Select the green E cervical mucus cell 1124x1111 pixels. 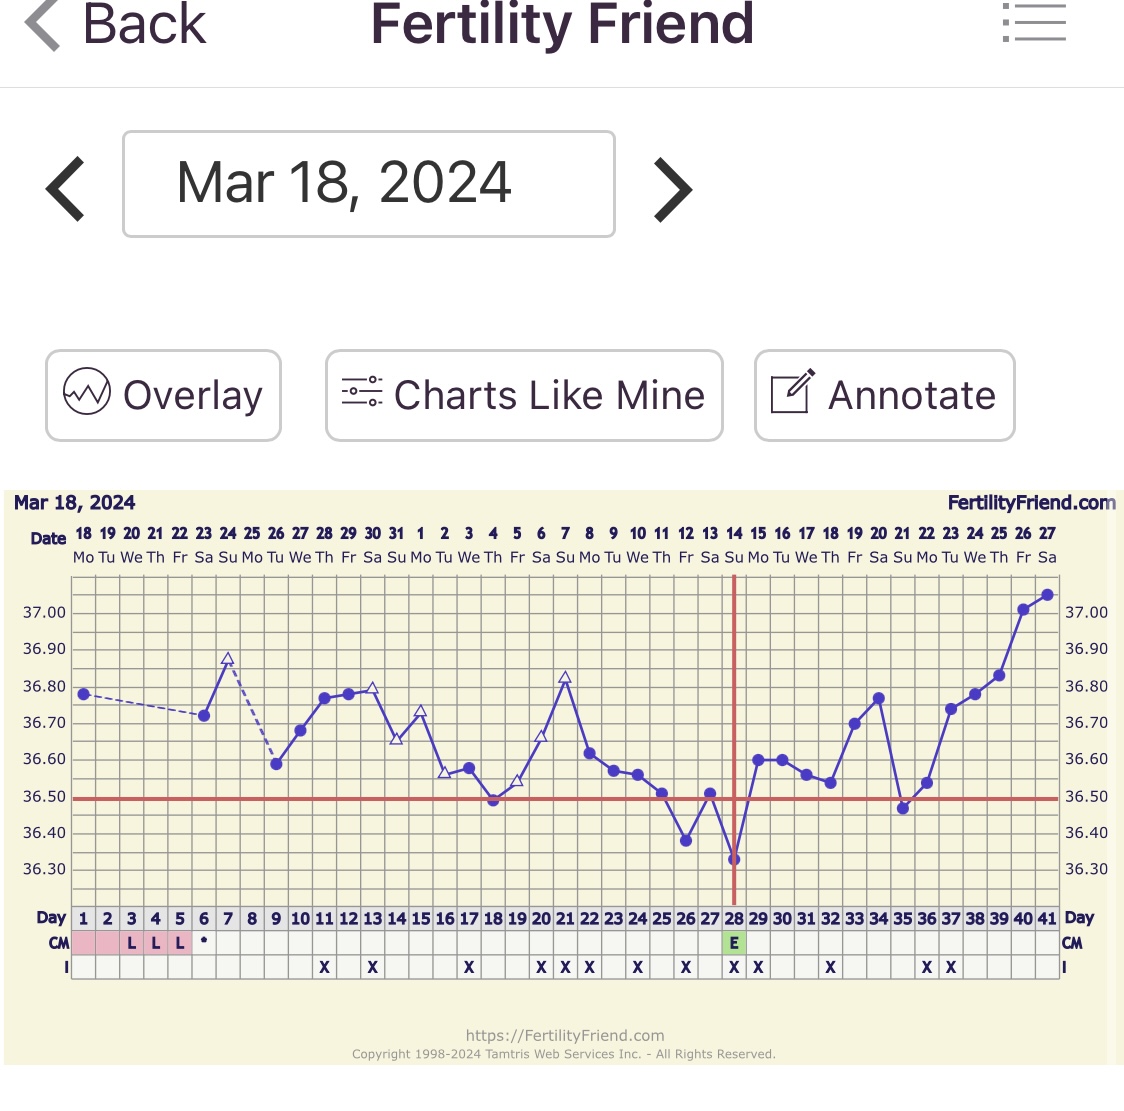tap(734, 943)
